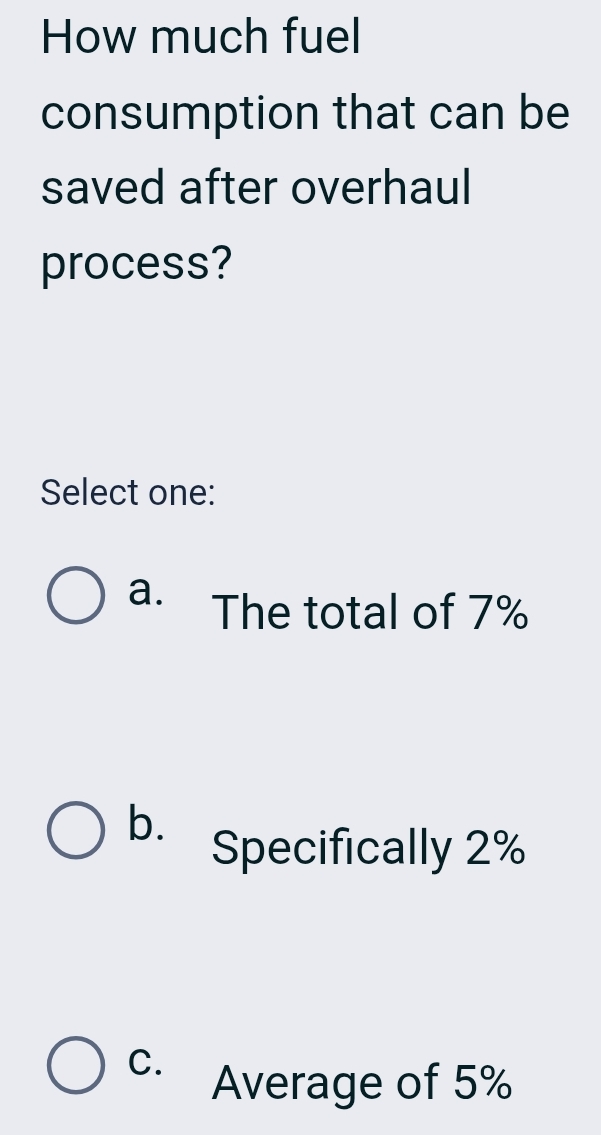Click the 'Select one:' prompt label
This screenshot has width=601, height=1135.
click(x=128, y=493)
